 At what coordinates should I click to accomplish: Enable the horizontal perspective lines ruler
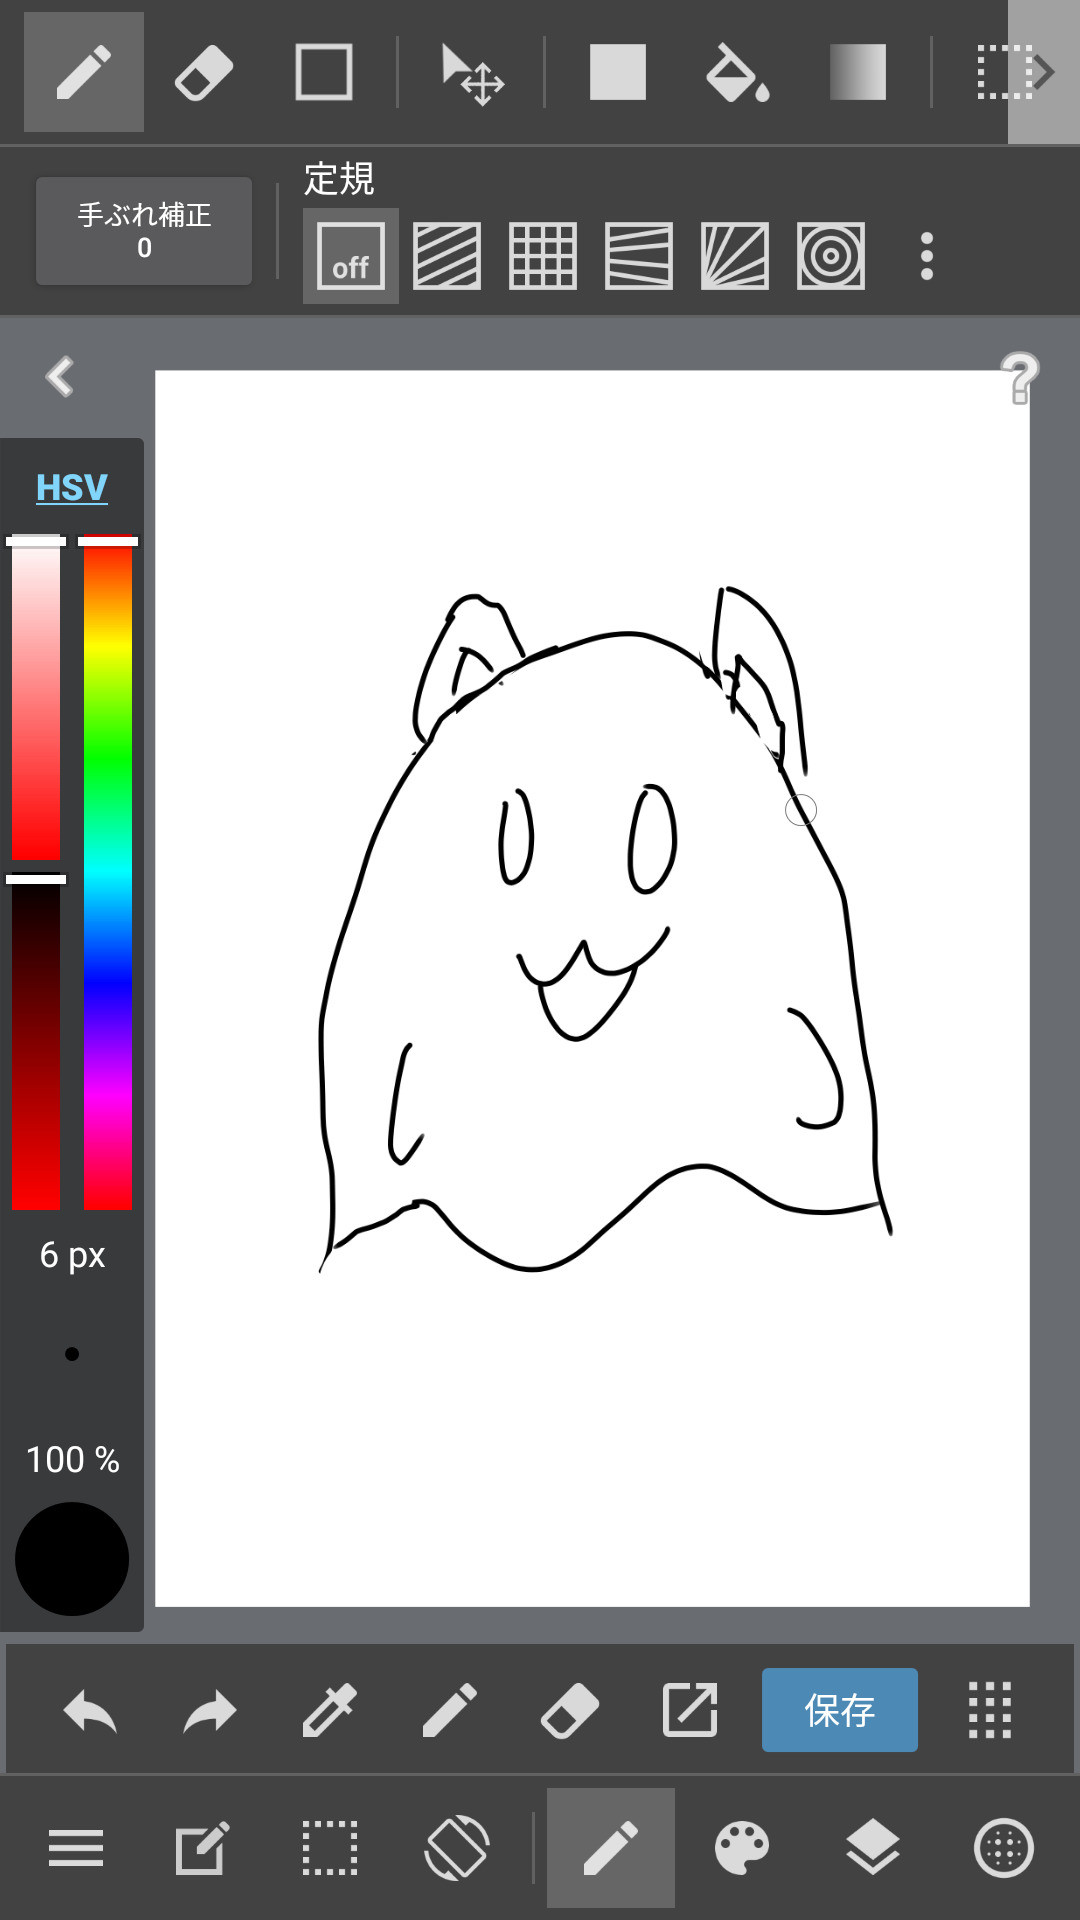coord(639,256)
